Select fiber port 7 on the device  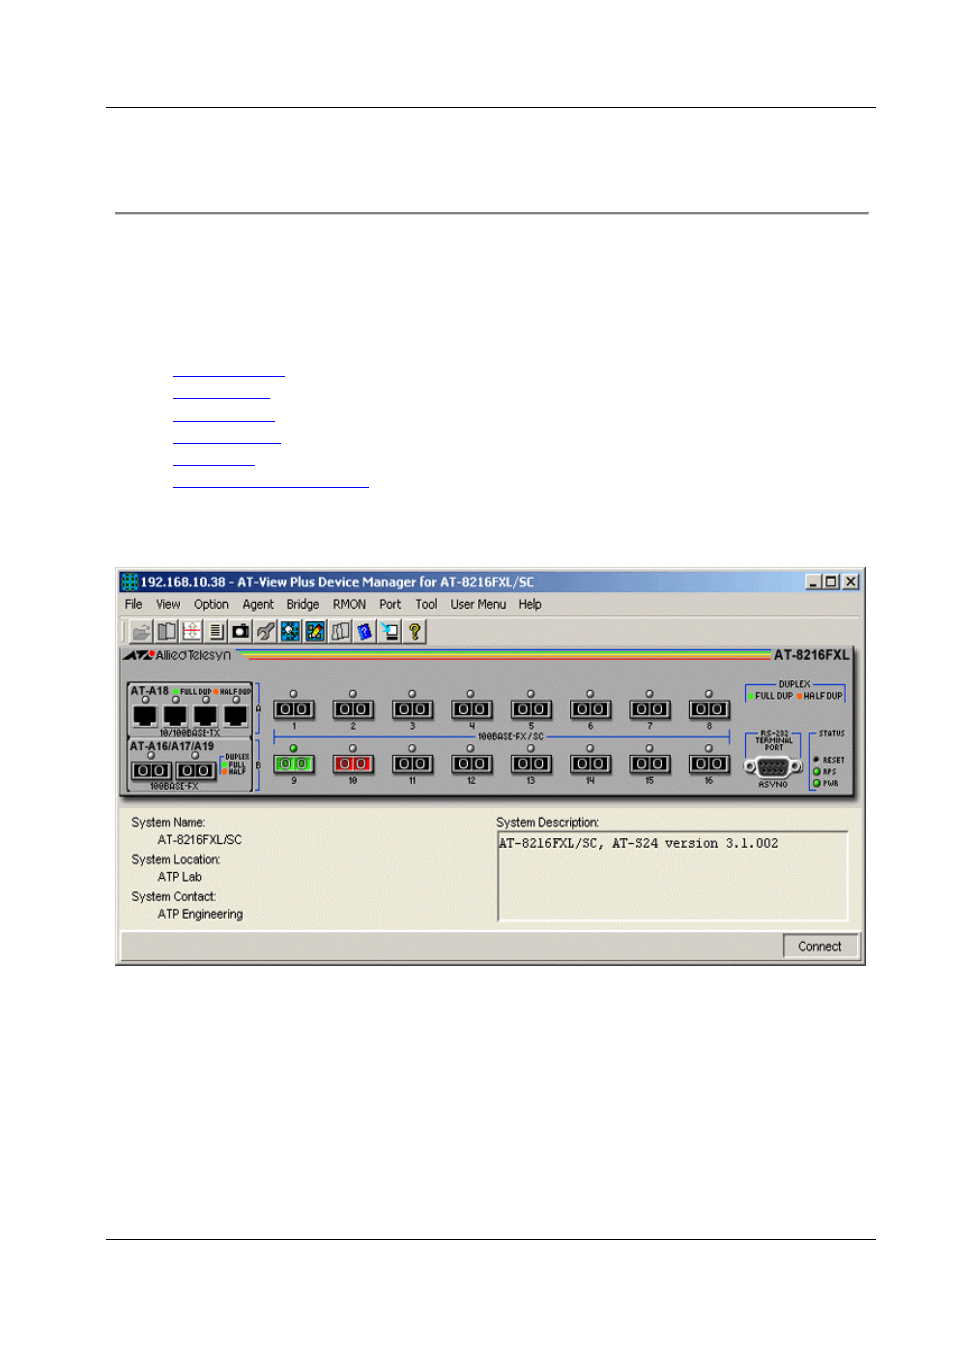(x=650, y=710)
